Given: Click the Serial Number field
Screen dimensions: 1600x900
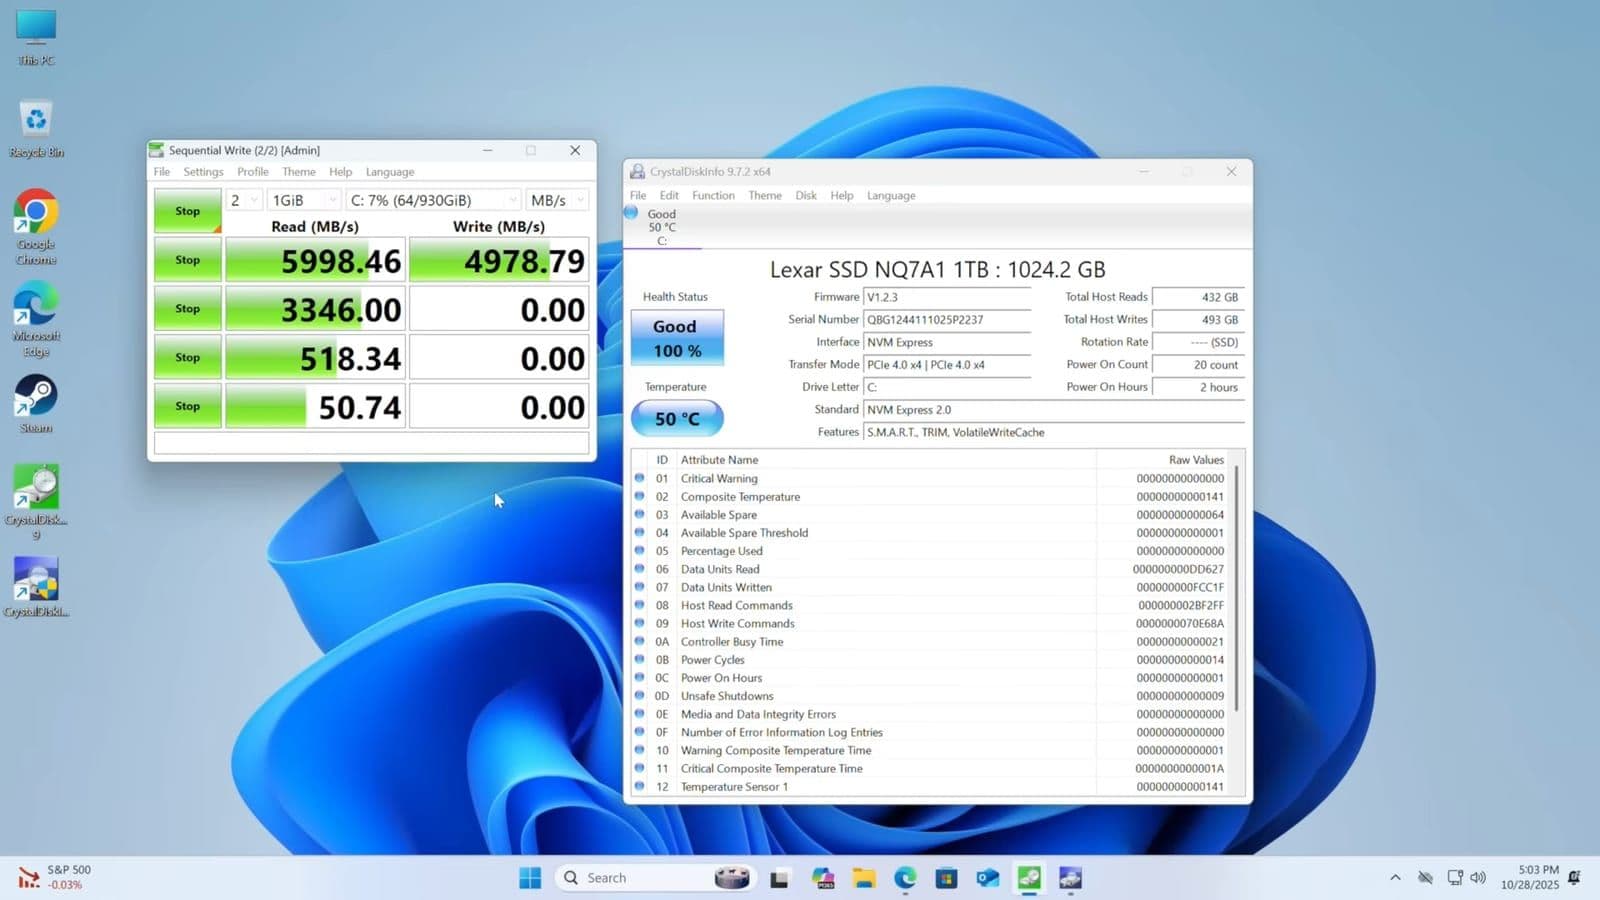Looking at the screenshot, I should coord(947,320).
